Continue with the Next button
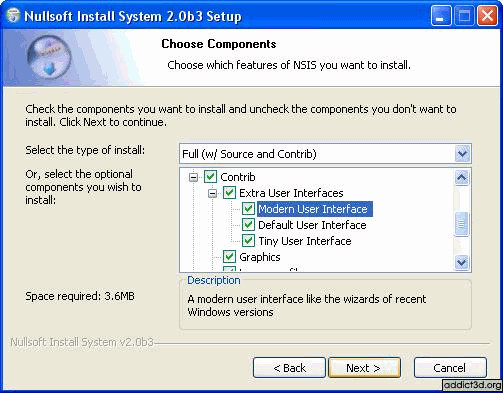 pos(364,368)
